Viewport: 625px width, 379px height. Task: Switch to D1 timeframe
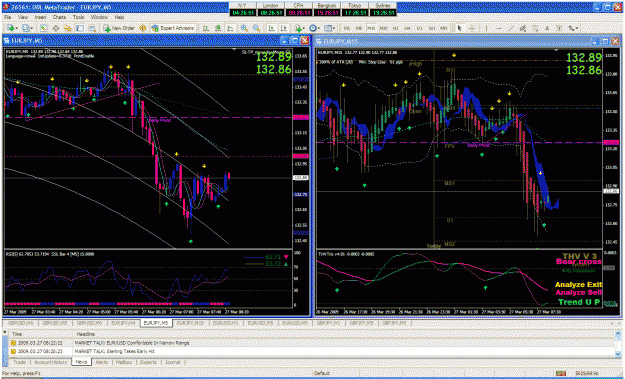pyautogui.click(x=420, y=28)
